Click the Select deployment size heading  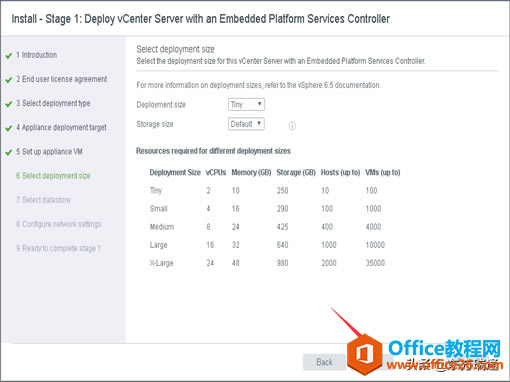pyautogui.click(x=175, y=49)
